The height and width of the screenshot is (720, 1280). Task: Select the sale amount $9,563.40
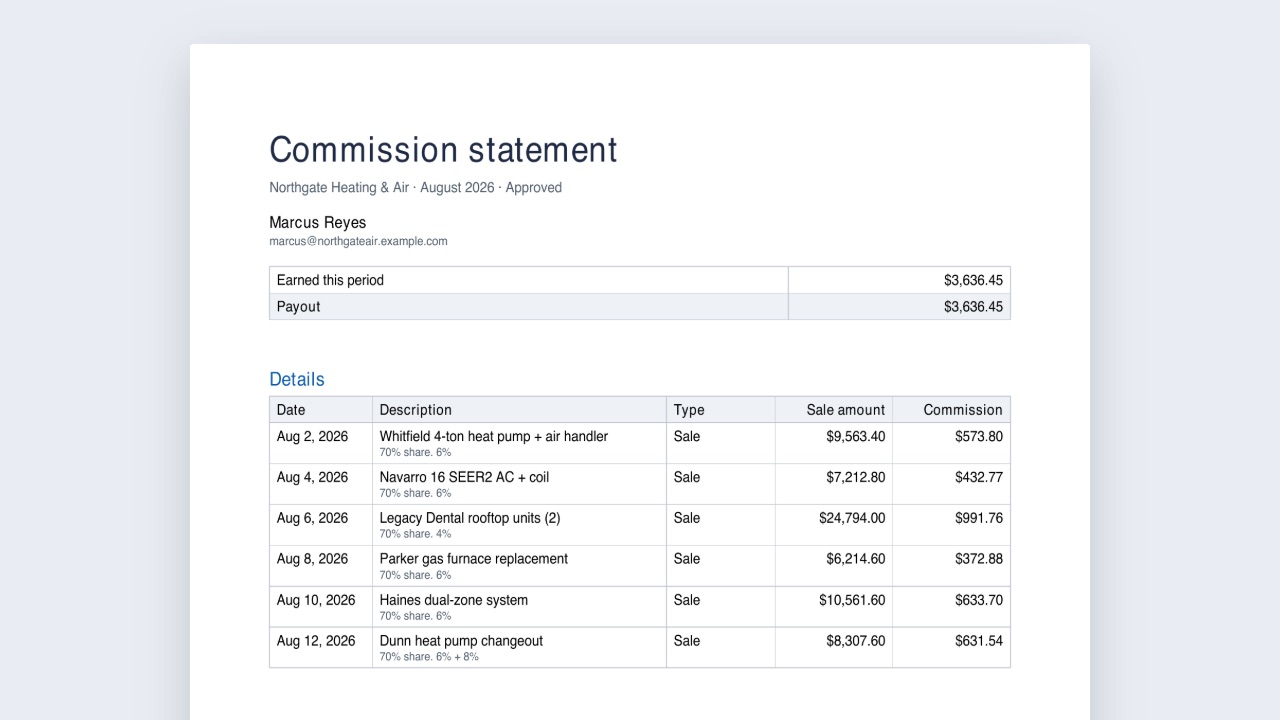pyautogui.click(x=856, y=437)
